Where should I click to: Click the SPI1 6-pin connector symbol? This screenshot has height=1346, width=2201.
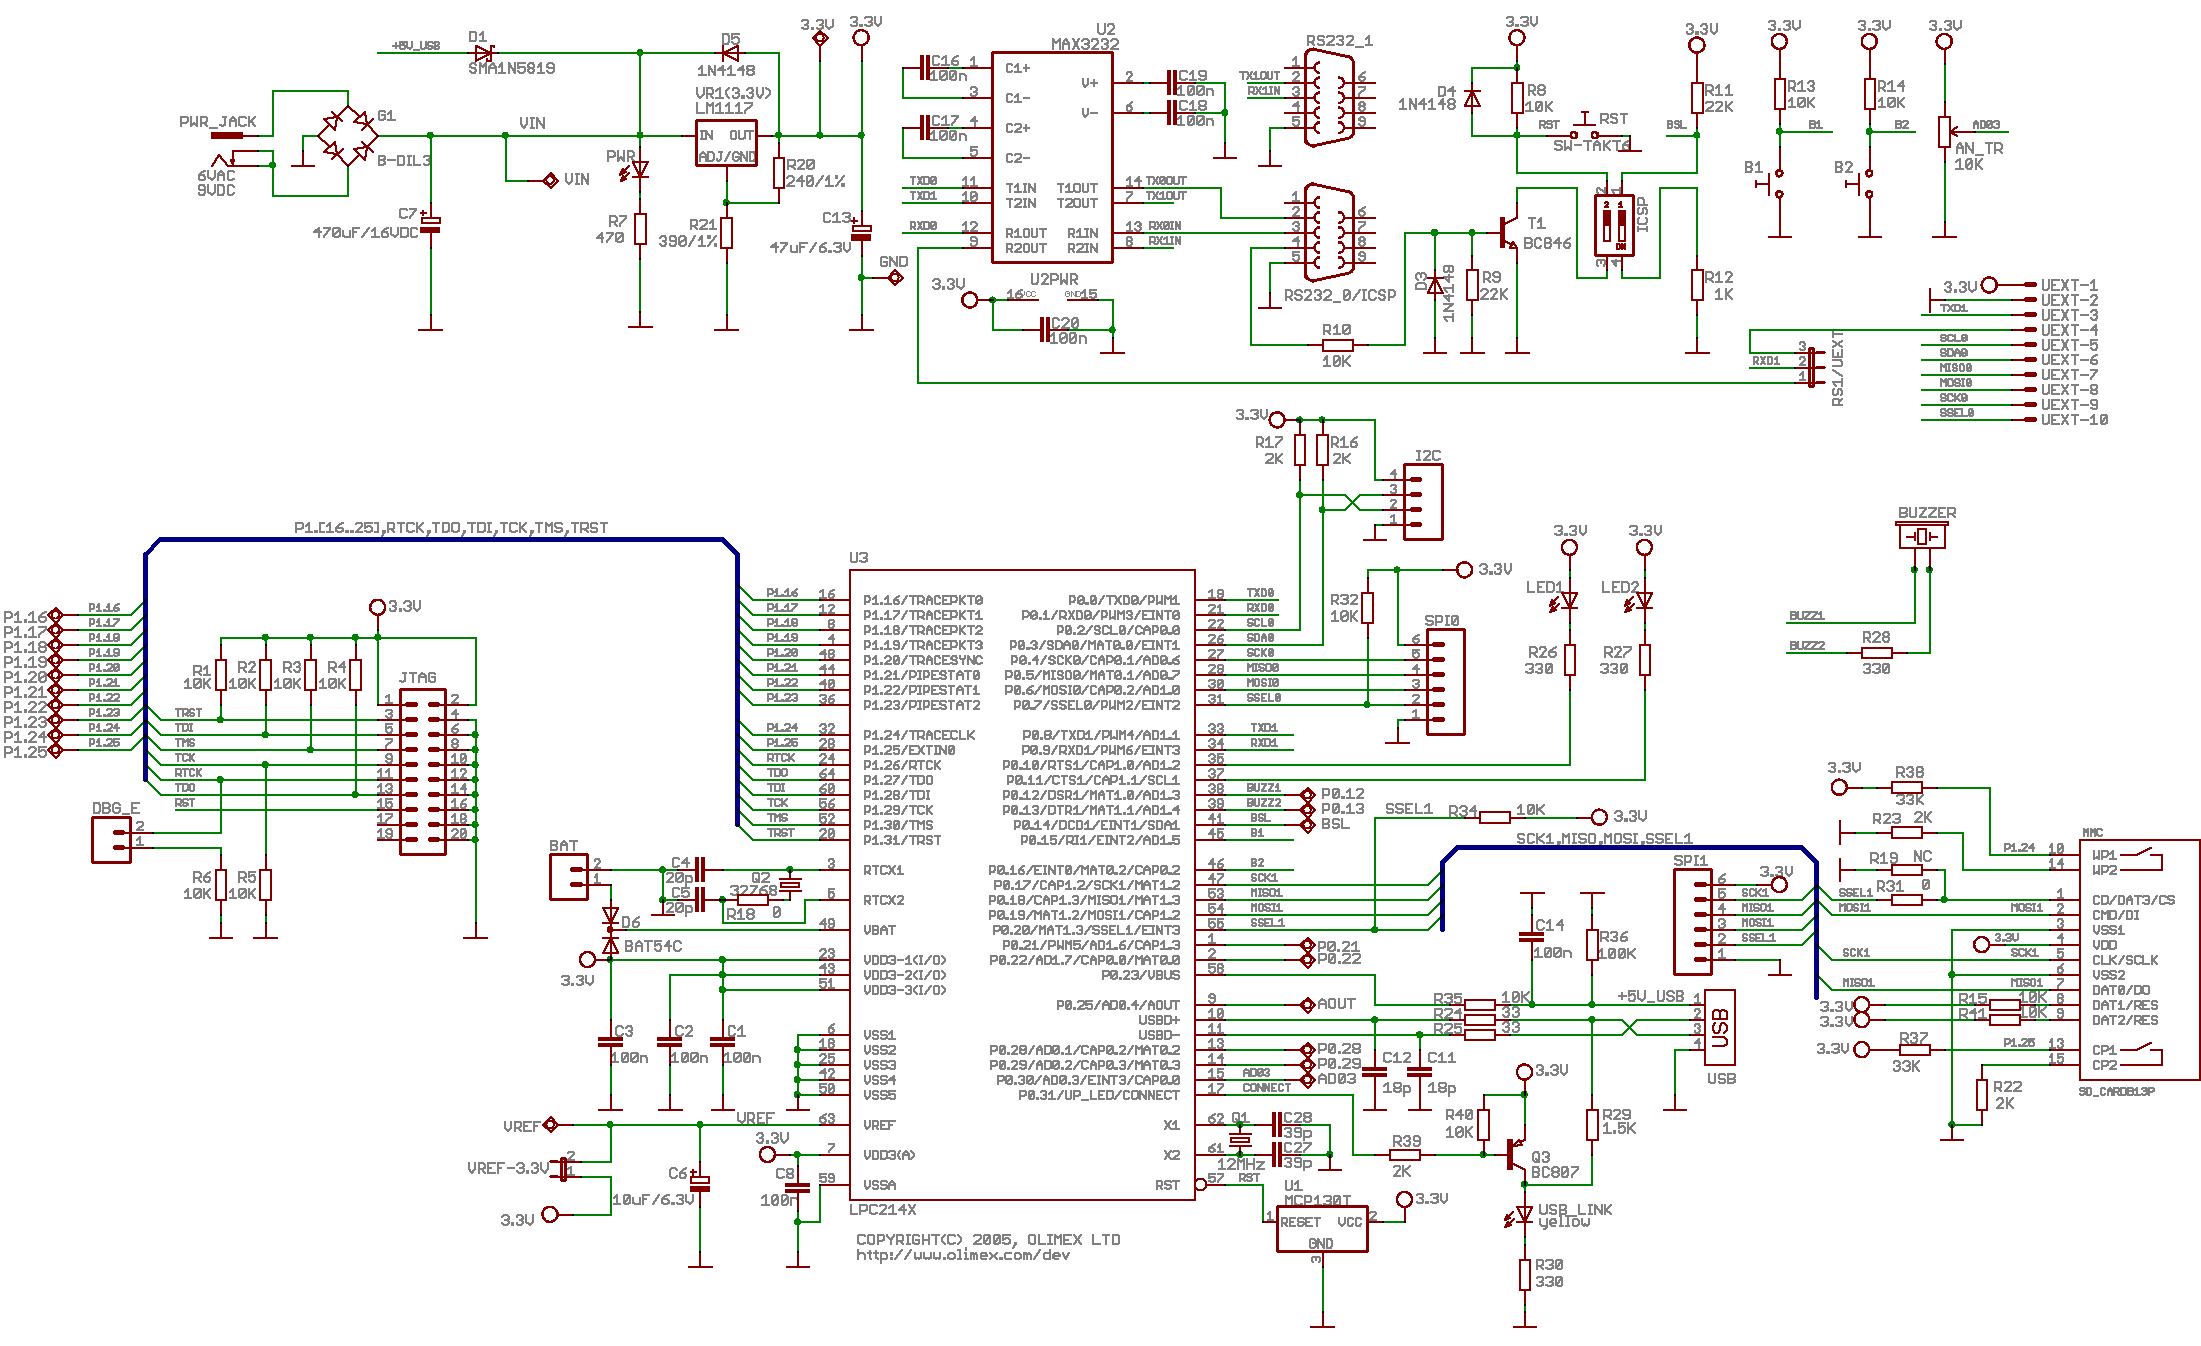click(1692, 922)
